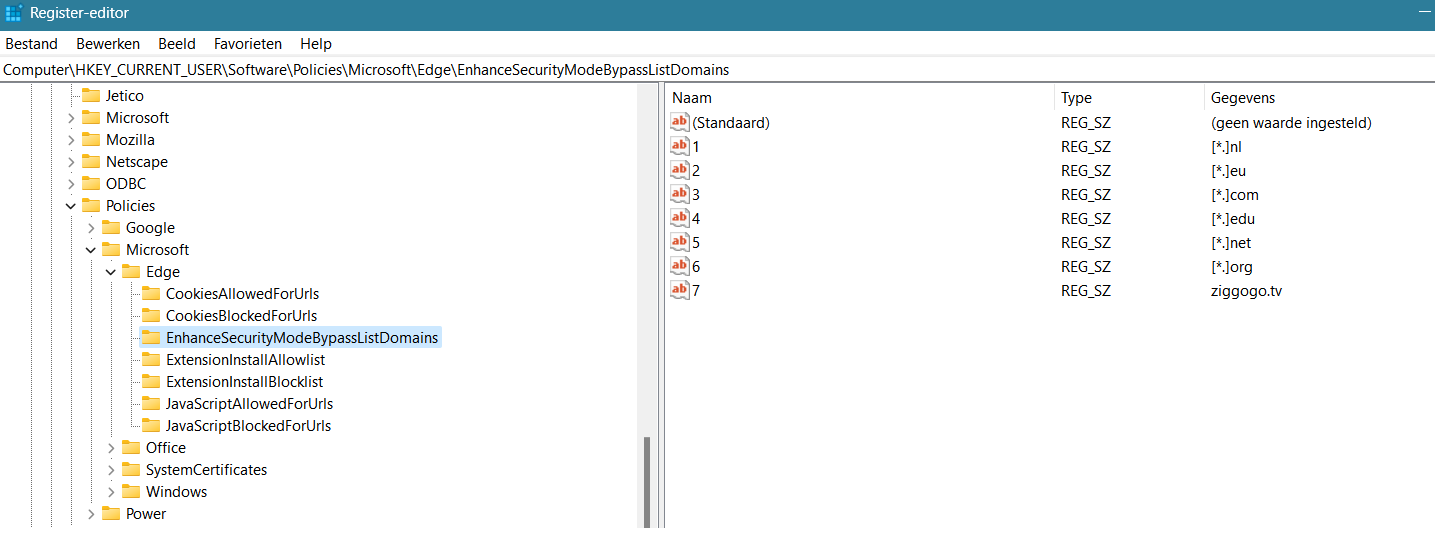Select the Windows folder icon
Viewport: 1435px width, 542px height.
(131, 492)
